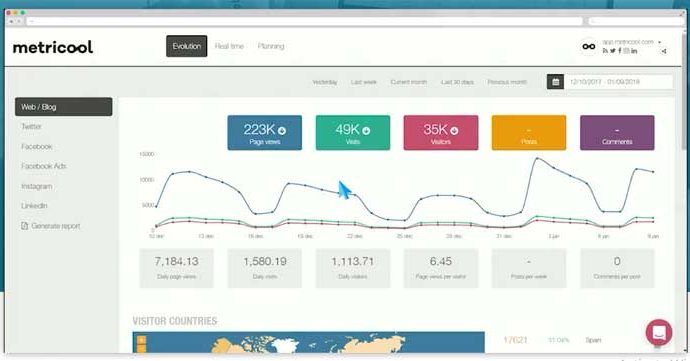Switch to the Real time tab
The image size is (690, 361).
pyautogui.click(x=229, y=46)
